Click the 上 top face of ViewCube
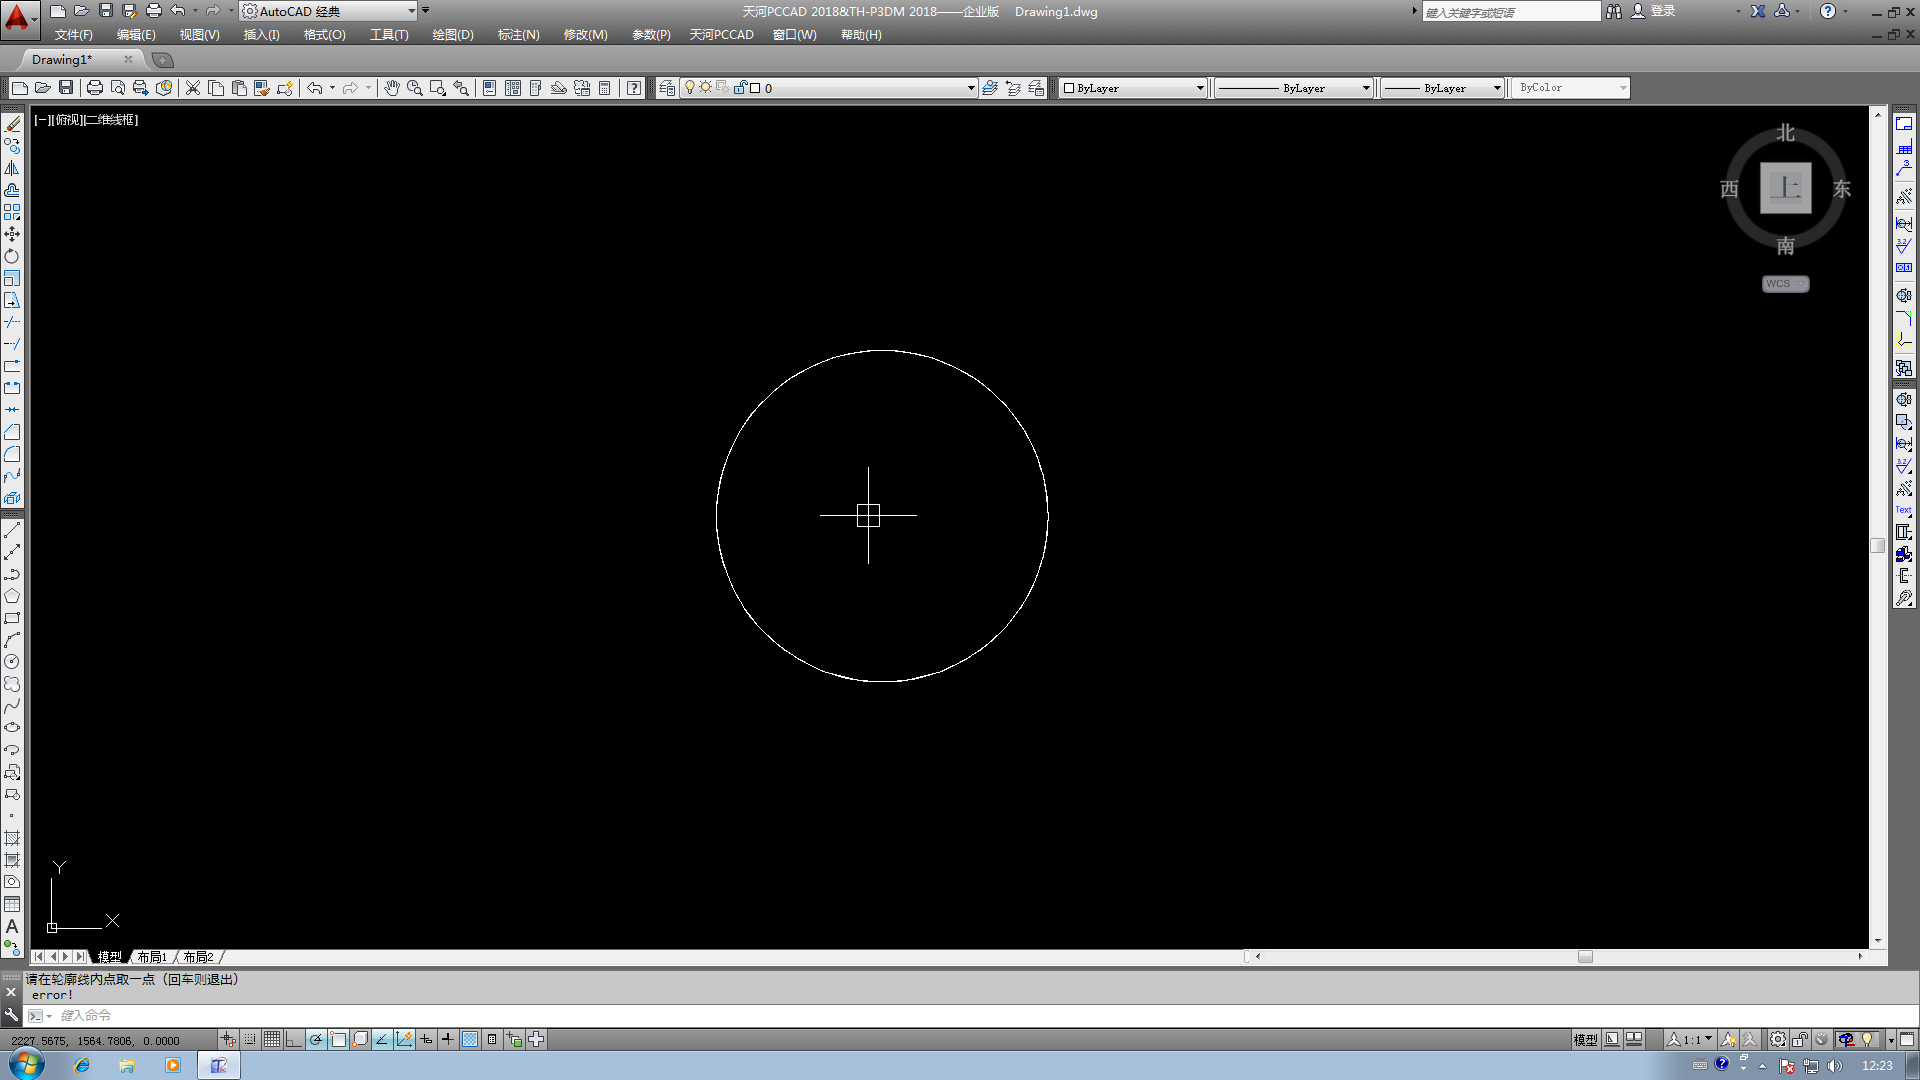1920x1080 pixels. tap(1786, 188)
